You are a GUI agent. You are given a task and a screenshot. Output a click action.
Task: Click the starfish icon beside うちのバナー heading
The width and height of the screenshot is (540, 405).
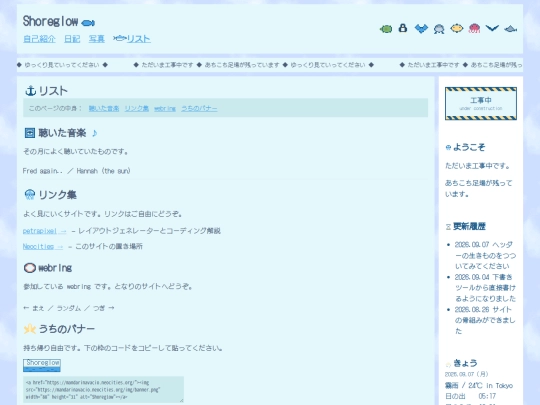30,329
